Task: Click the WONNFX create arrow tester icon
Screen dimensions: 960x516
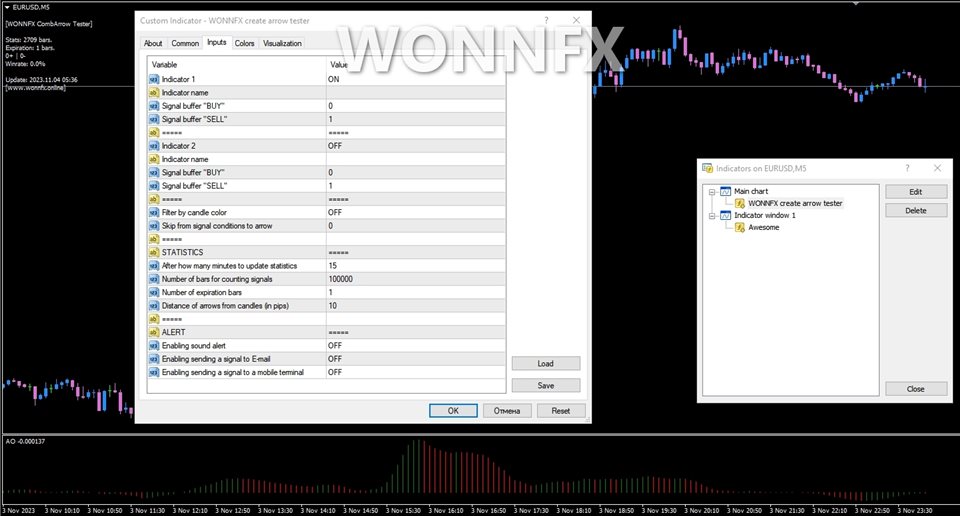Action: (x=740, y=203)
